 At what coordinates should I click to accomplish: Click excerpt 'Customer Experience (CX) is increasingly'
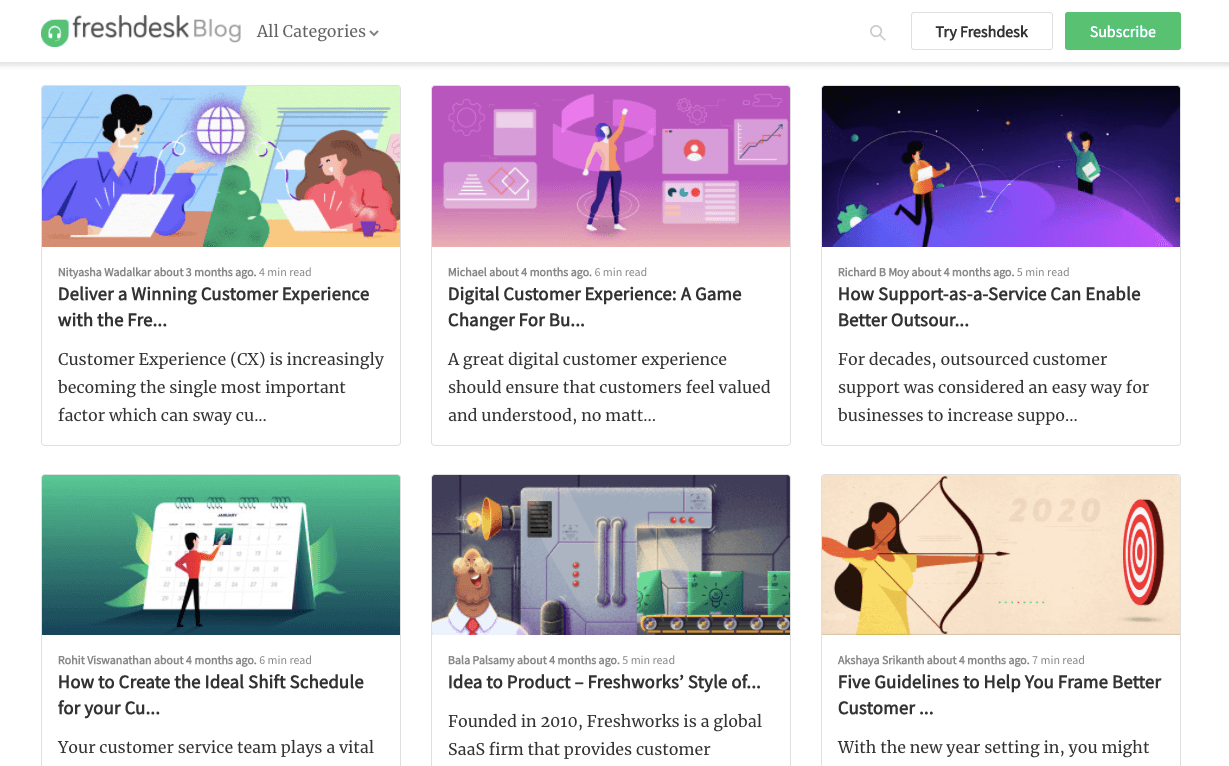click(221, 387)
